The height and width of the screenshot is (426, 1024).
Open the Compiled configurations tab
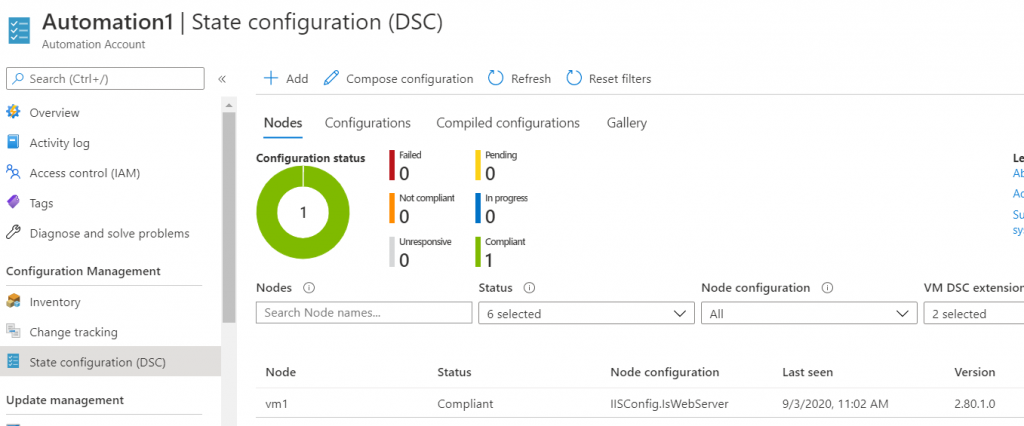click(507, 123)
